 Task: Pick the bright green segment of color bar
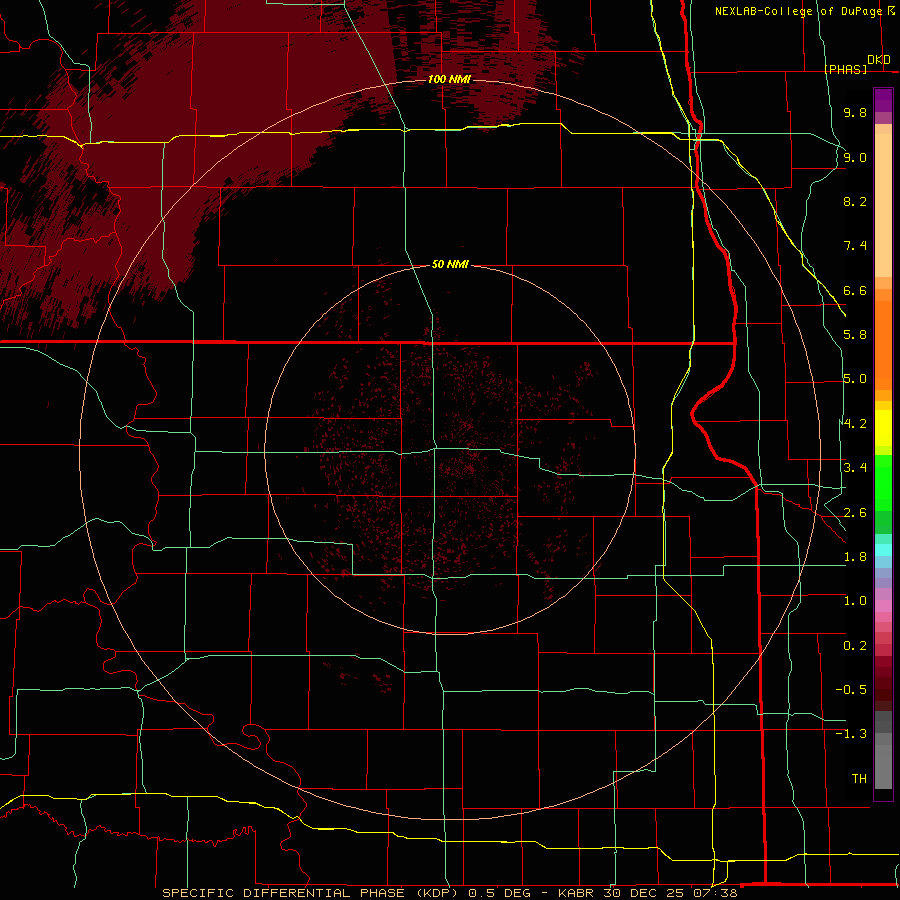point(883,482)
